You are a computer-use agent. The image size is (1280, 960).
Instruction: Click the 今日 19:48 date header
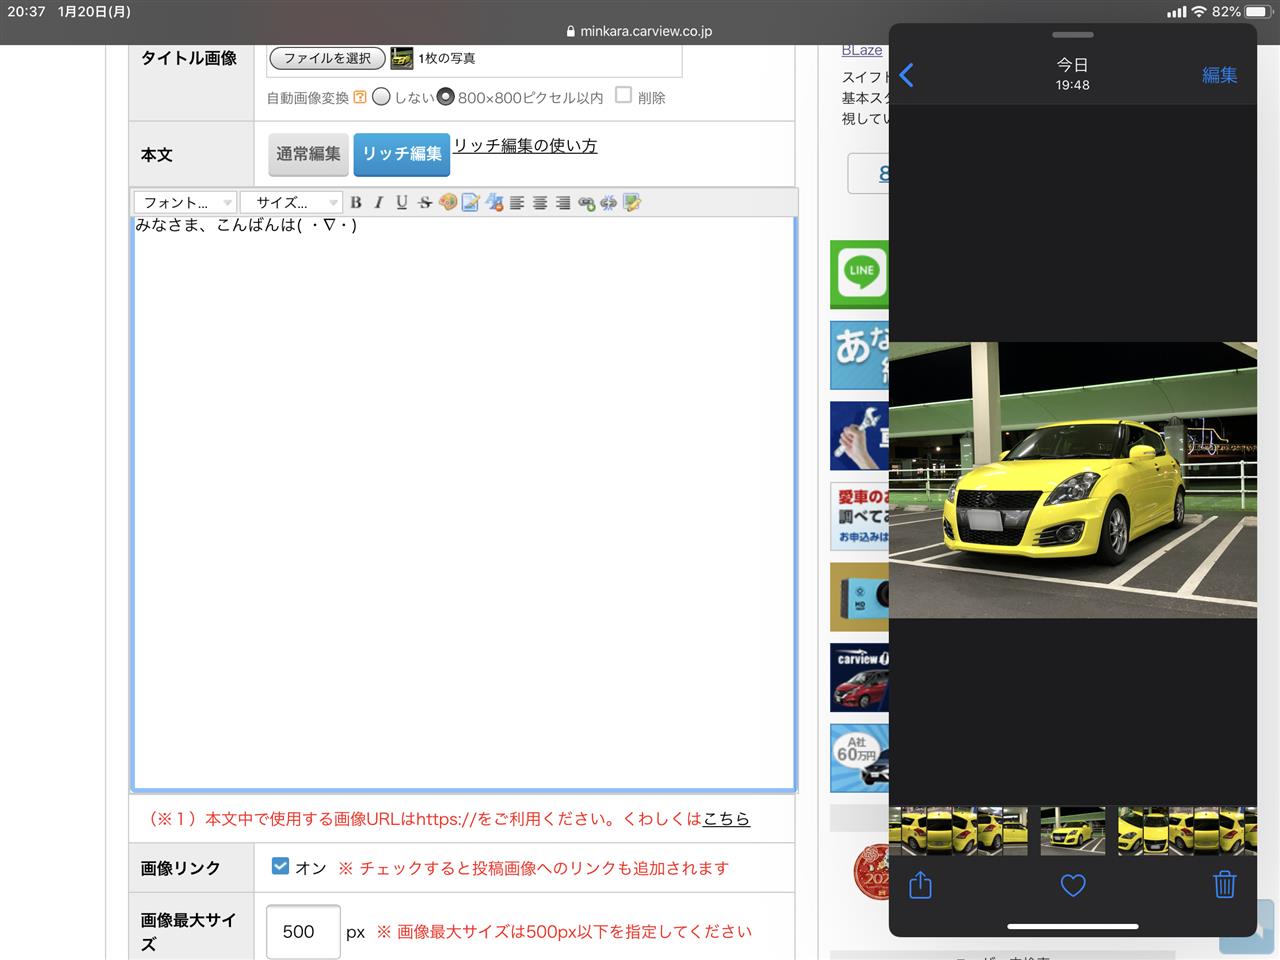(x=1072, y=74)
